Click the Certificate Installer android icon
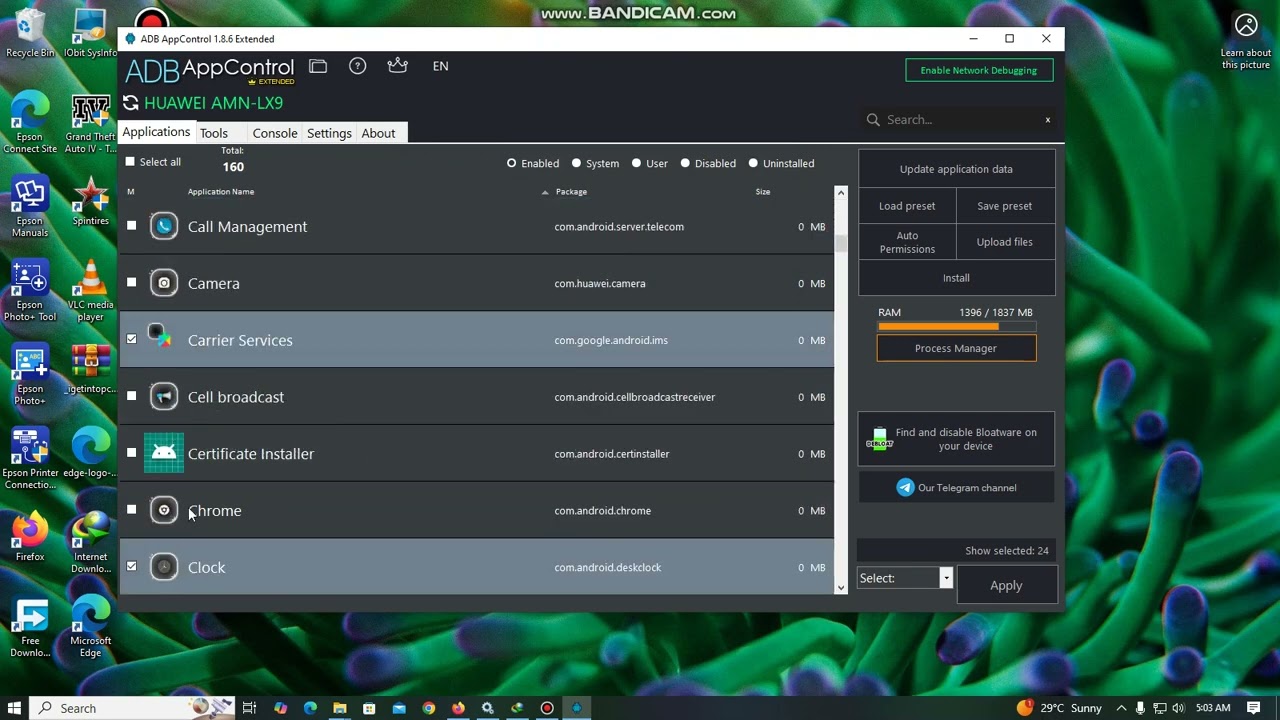This screenshot has height=720, width=1280. click(164, 453)
